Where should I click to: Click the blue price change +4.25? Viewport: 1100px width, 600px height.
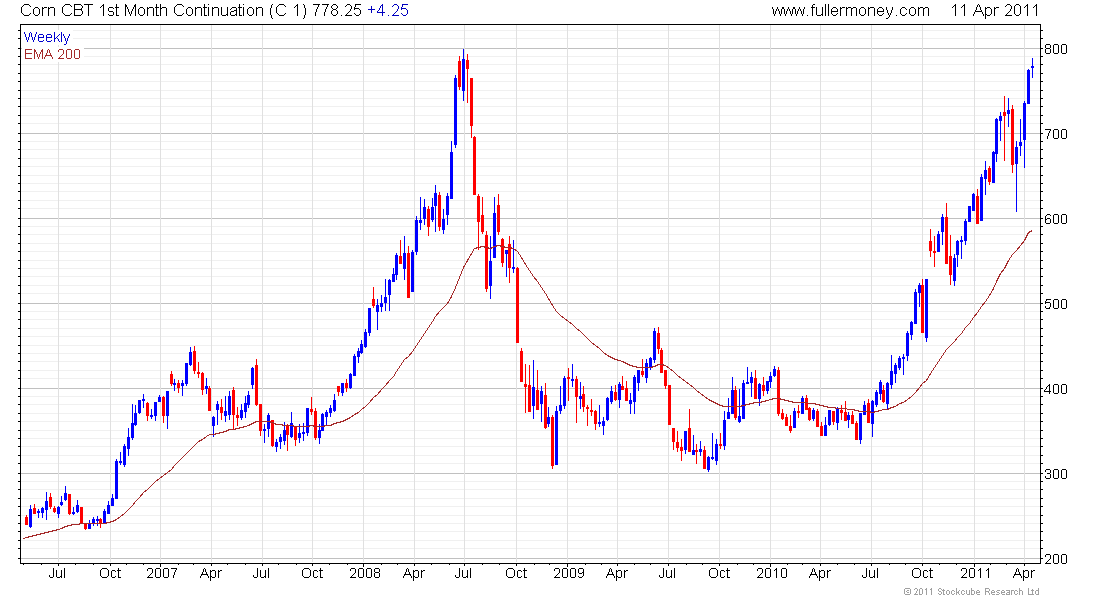388,11
